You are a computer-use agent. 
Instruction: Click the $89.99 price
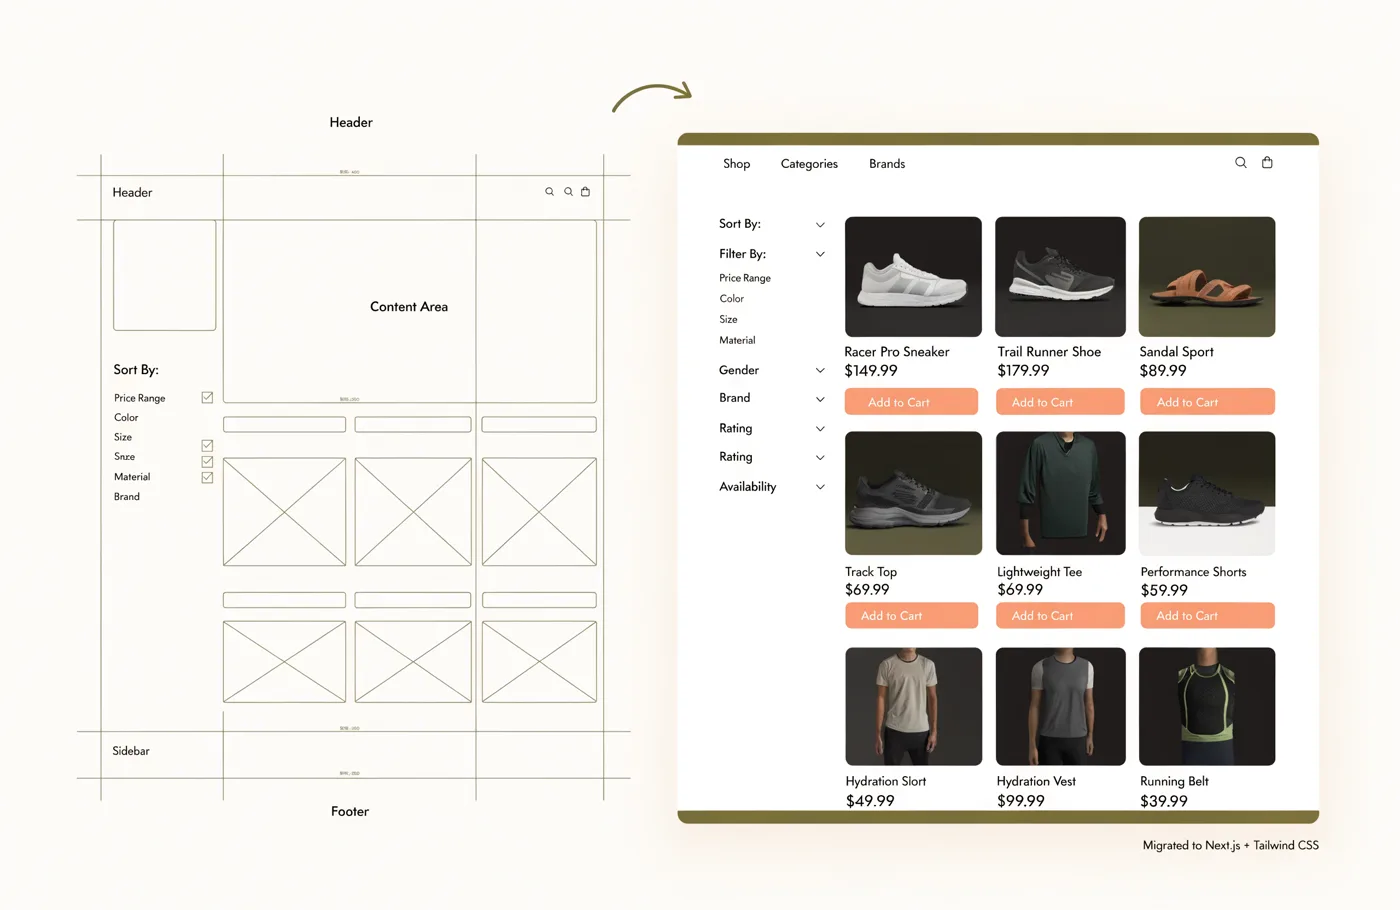1163,371
